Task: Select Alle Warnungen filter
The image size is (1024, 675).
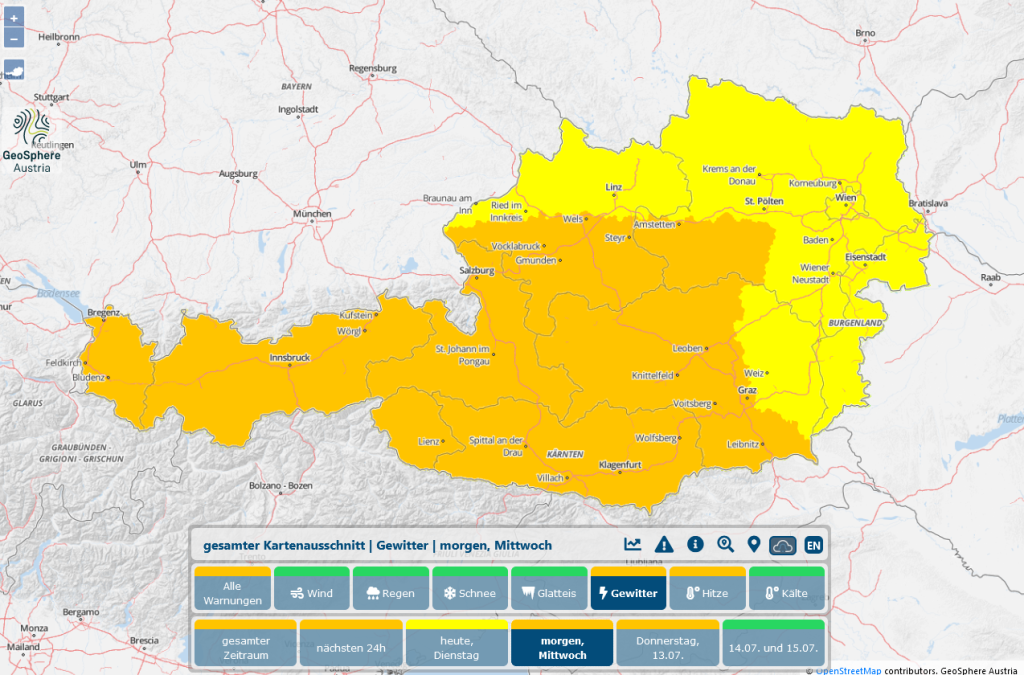Action: (x=232, y=592)
